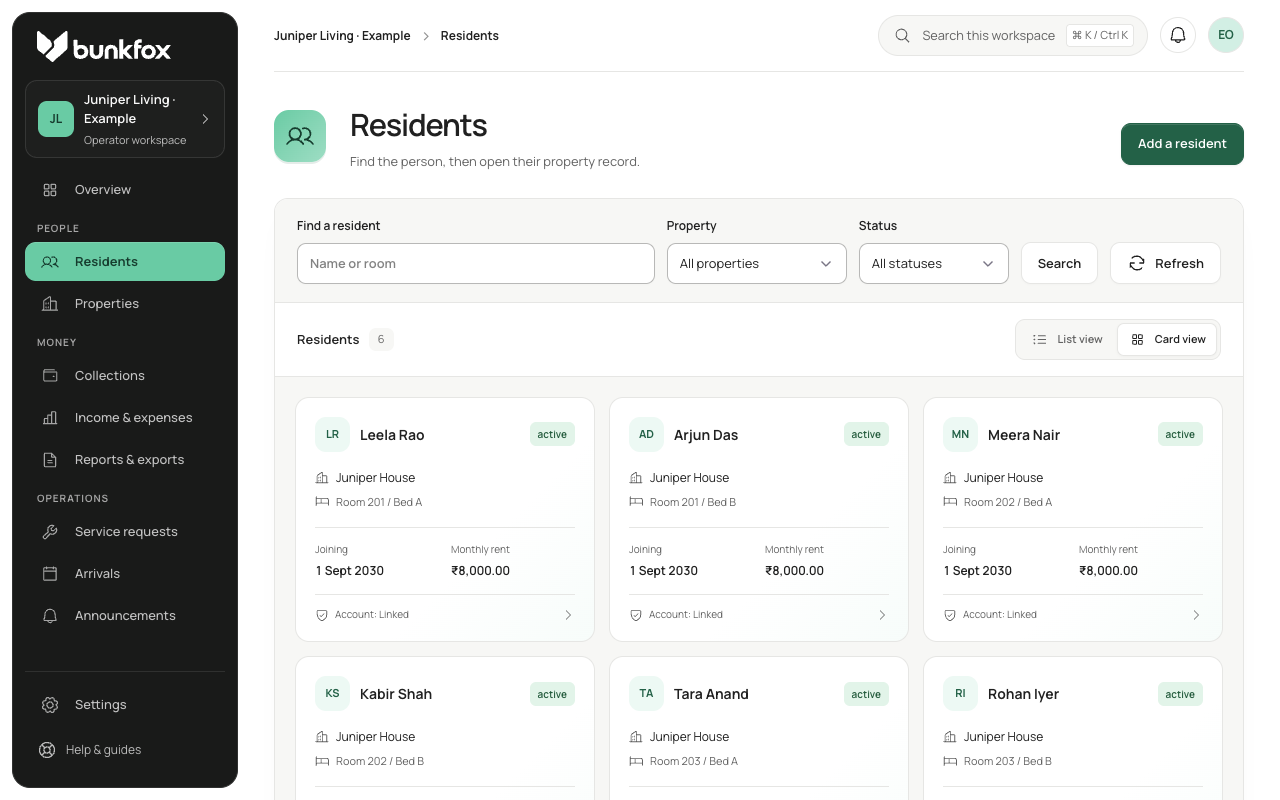The image size is (1280, 800).
Task: Click Rohan Iyer's RI avatar
Action: click(961, 694)
